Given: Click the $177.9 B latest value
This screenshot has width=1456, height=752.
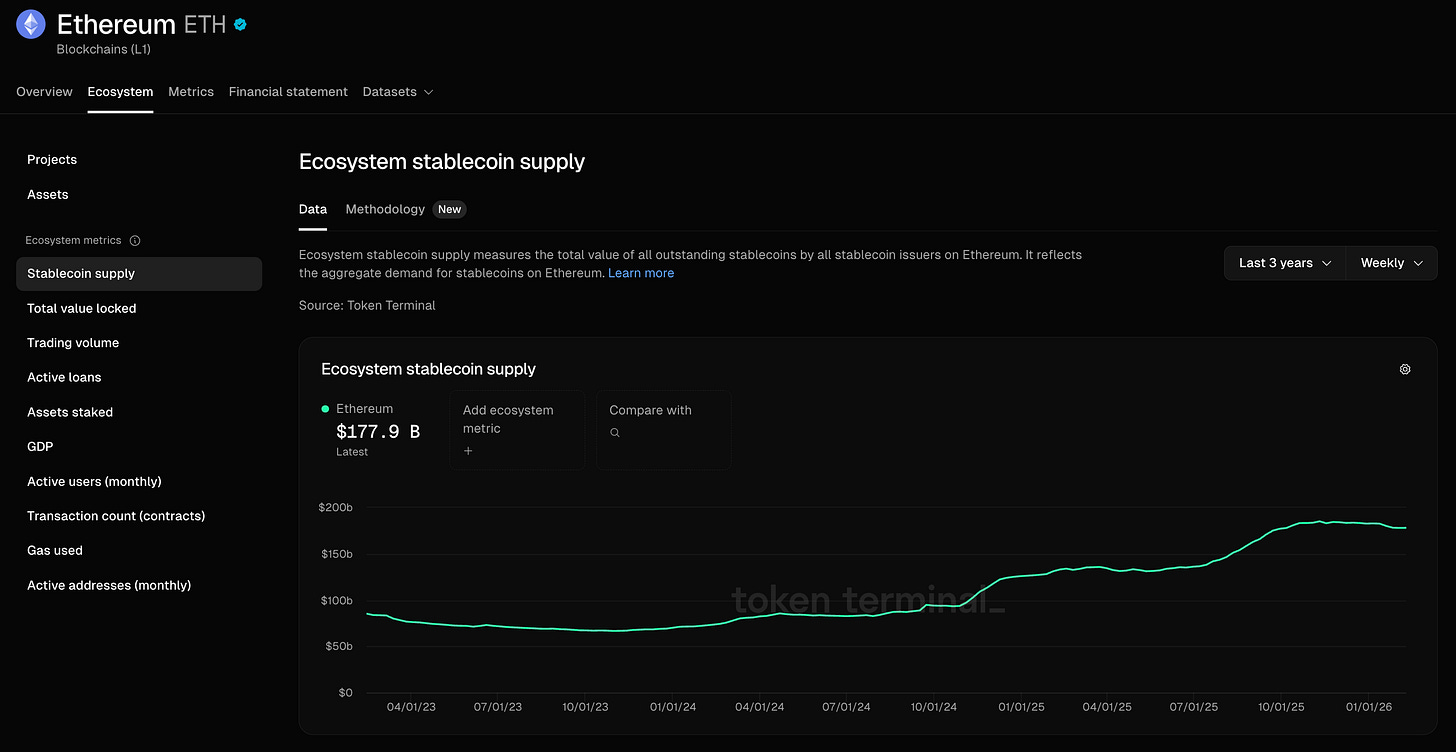Looking at the screenshot, I should click(x=378, y=432).
